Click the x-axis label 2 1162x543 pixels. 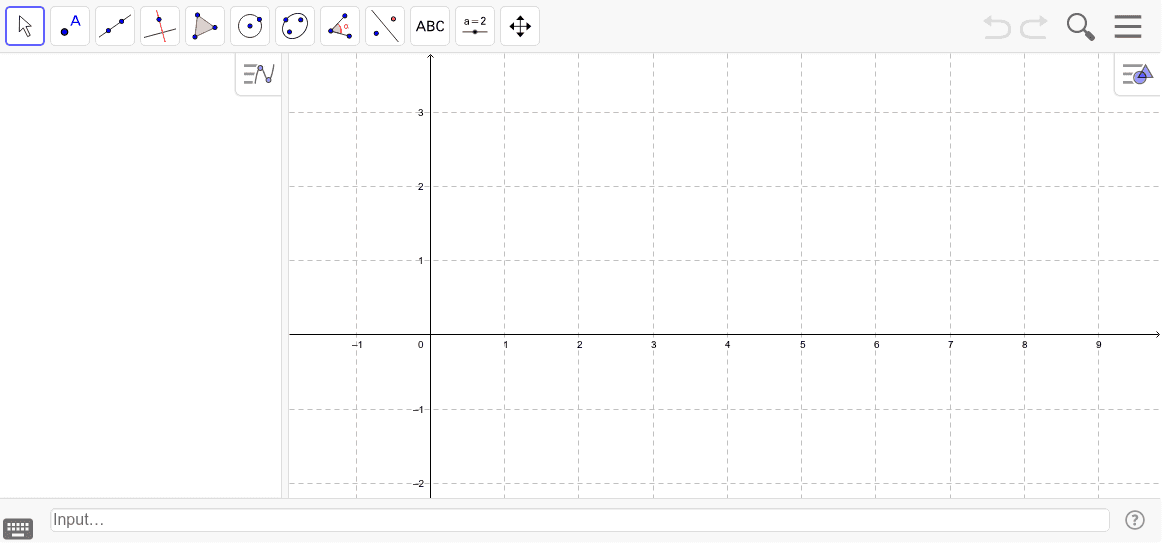point(580,344)
